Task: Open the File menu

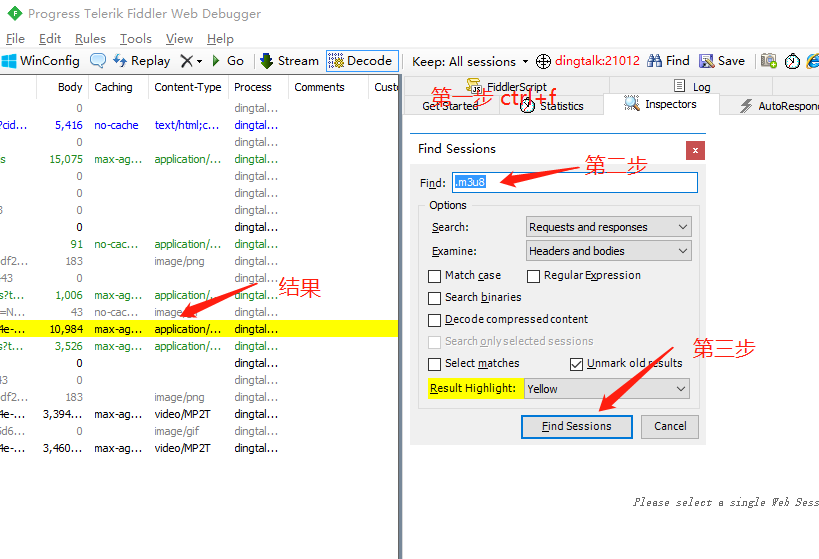Action: click(x=15, y=39)
